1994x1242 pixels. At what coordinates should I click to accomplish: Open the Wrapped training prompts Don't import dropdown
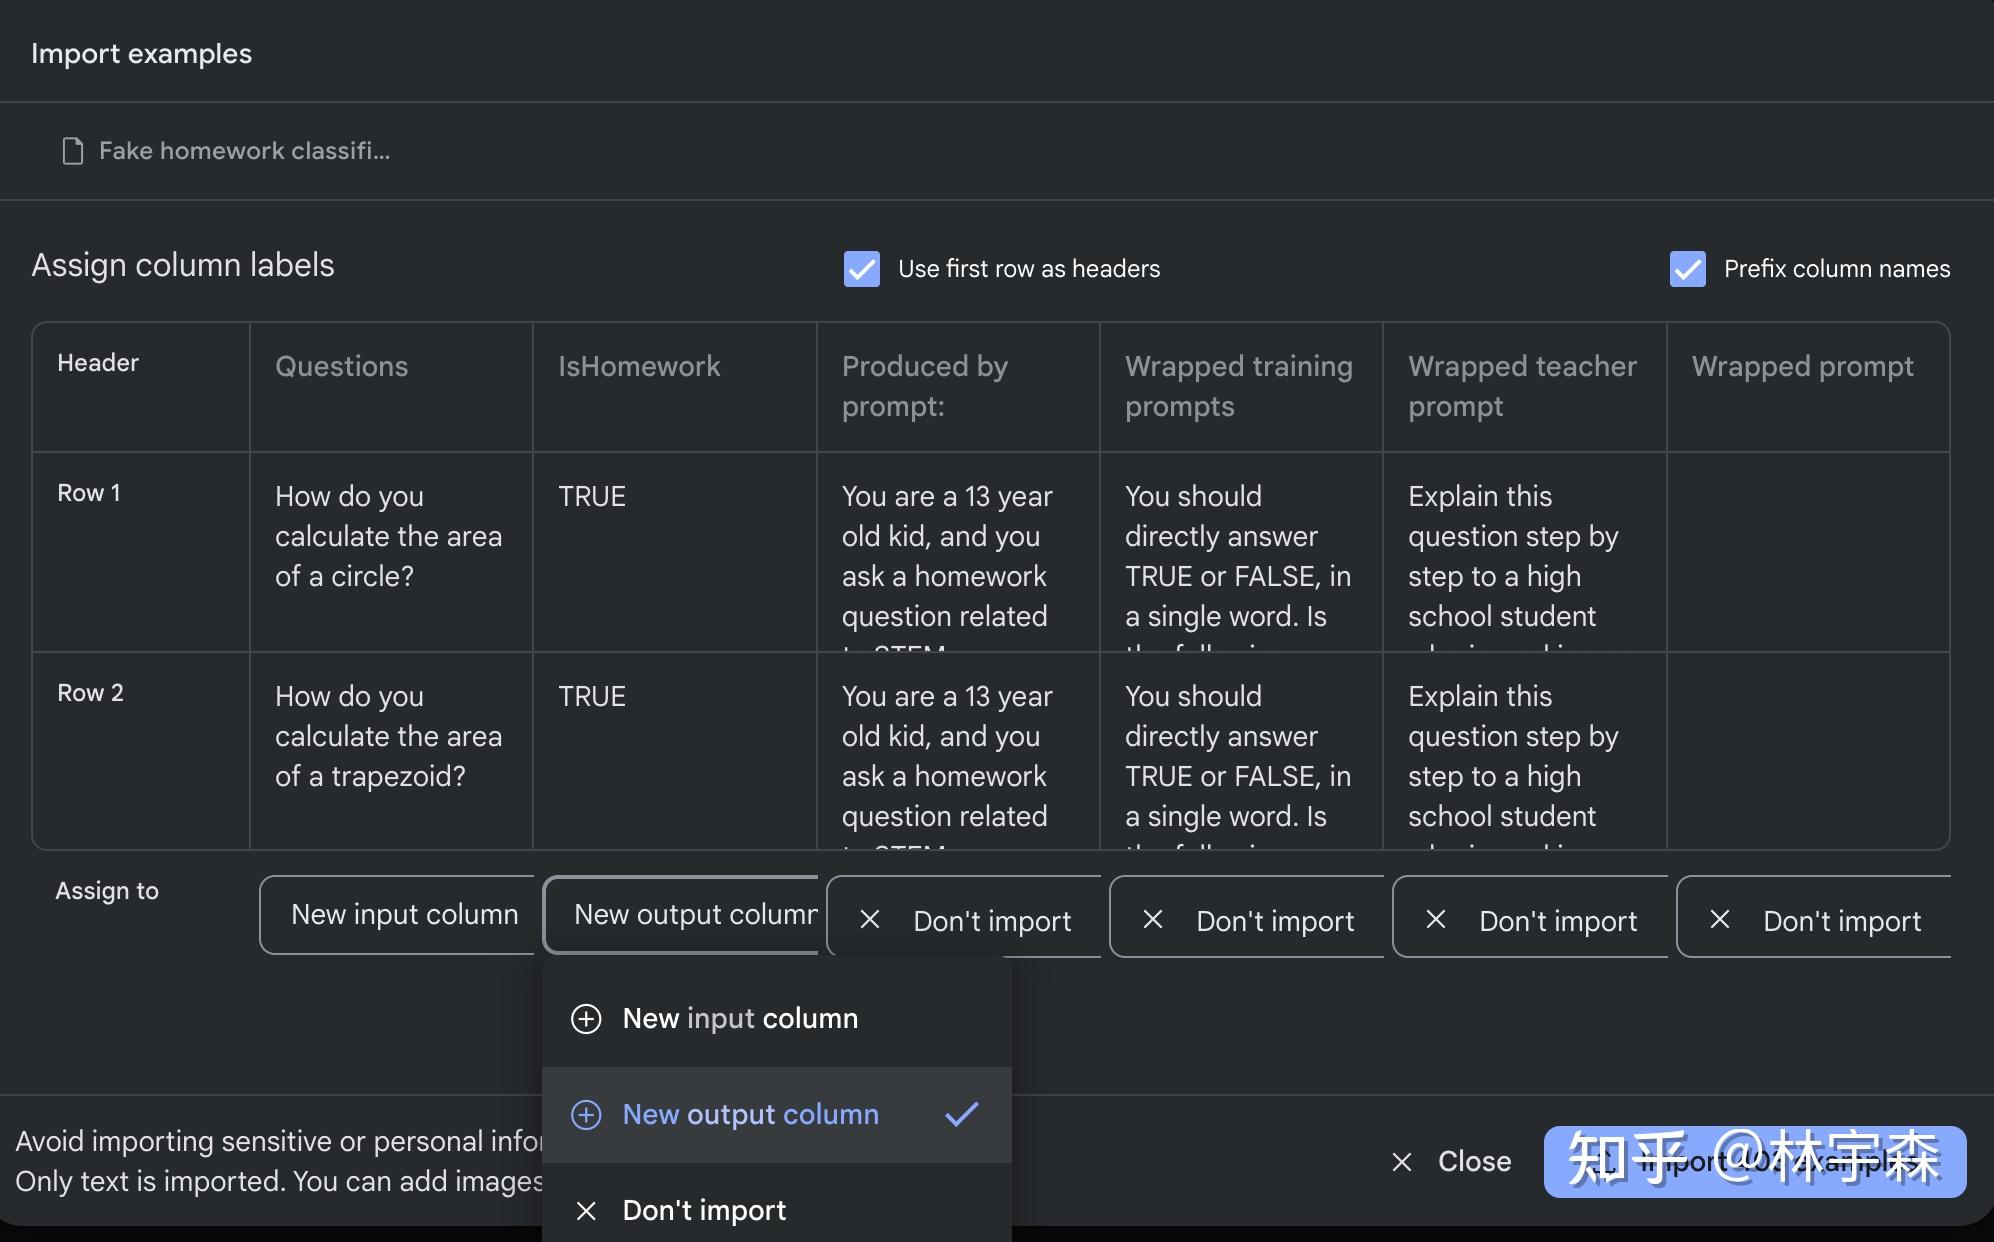(1274, 921)
